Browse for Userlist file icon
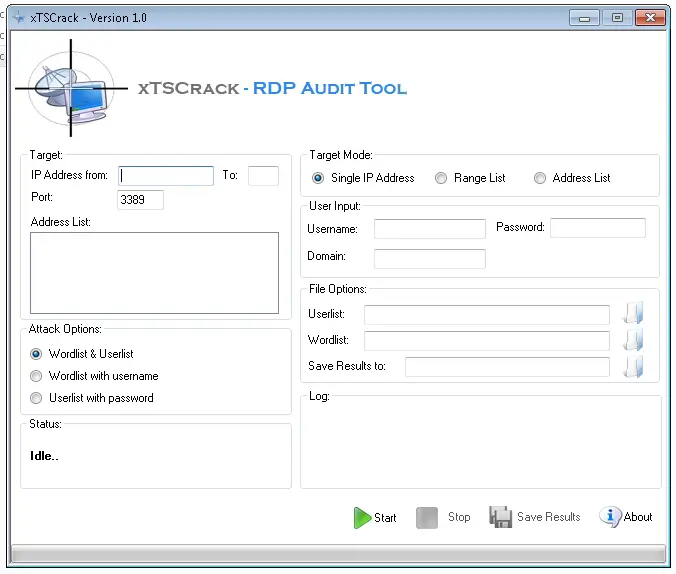Screen dimensions: 676x574 [632, 314]
